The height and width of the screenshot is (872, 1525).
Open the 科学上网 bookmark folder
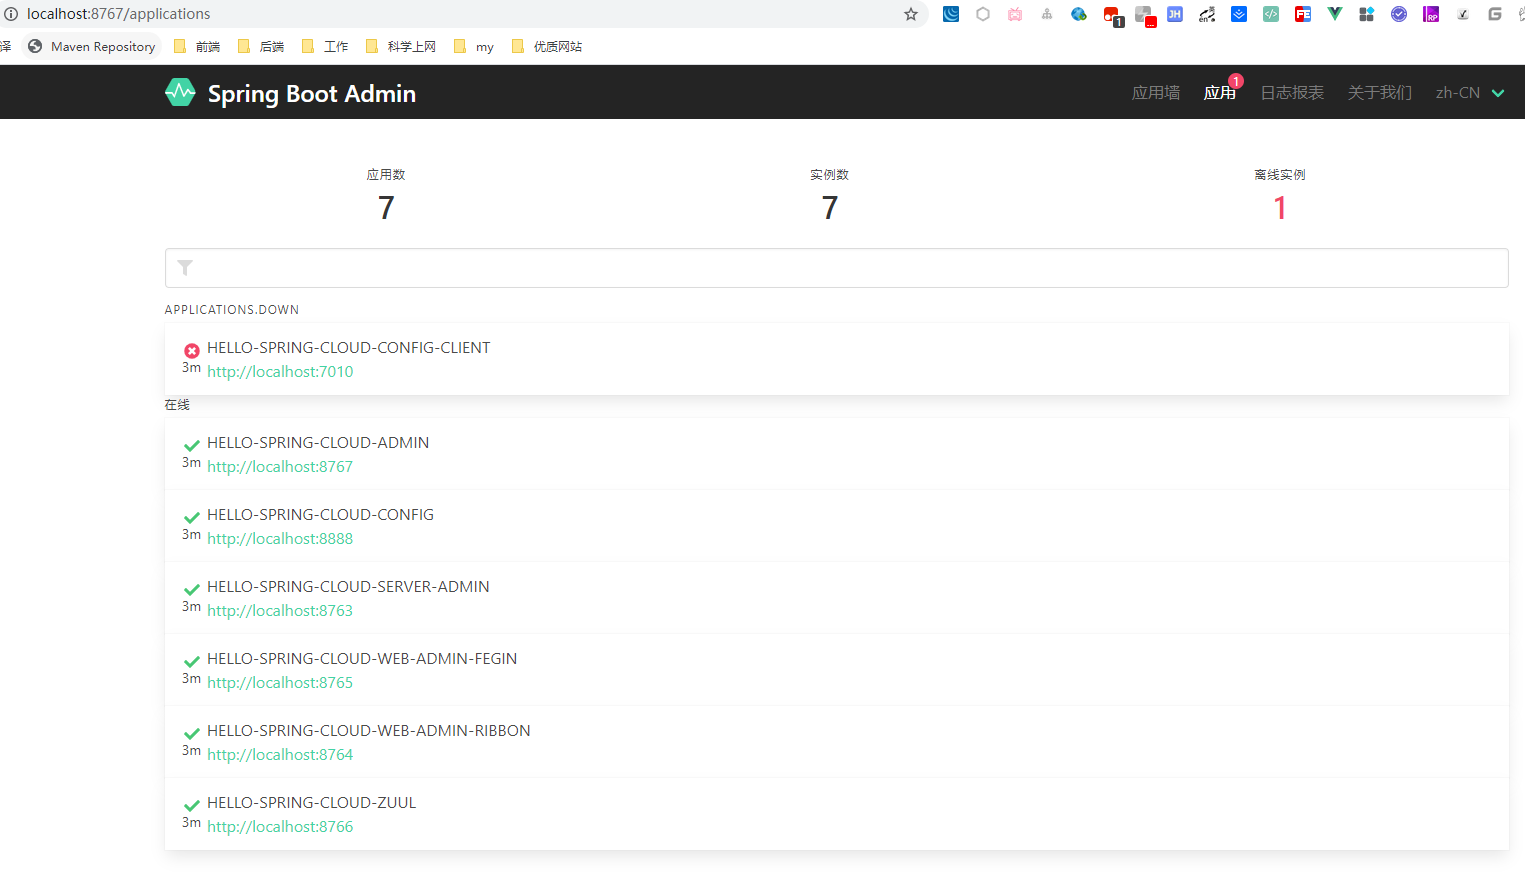(x=401, y=46)
